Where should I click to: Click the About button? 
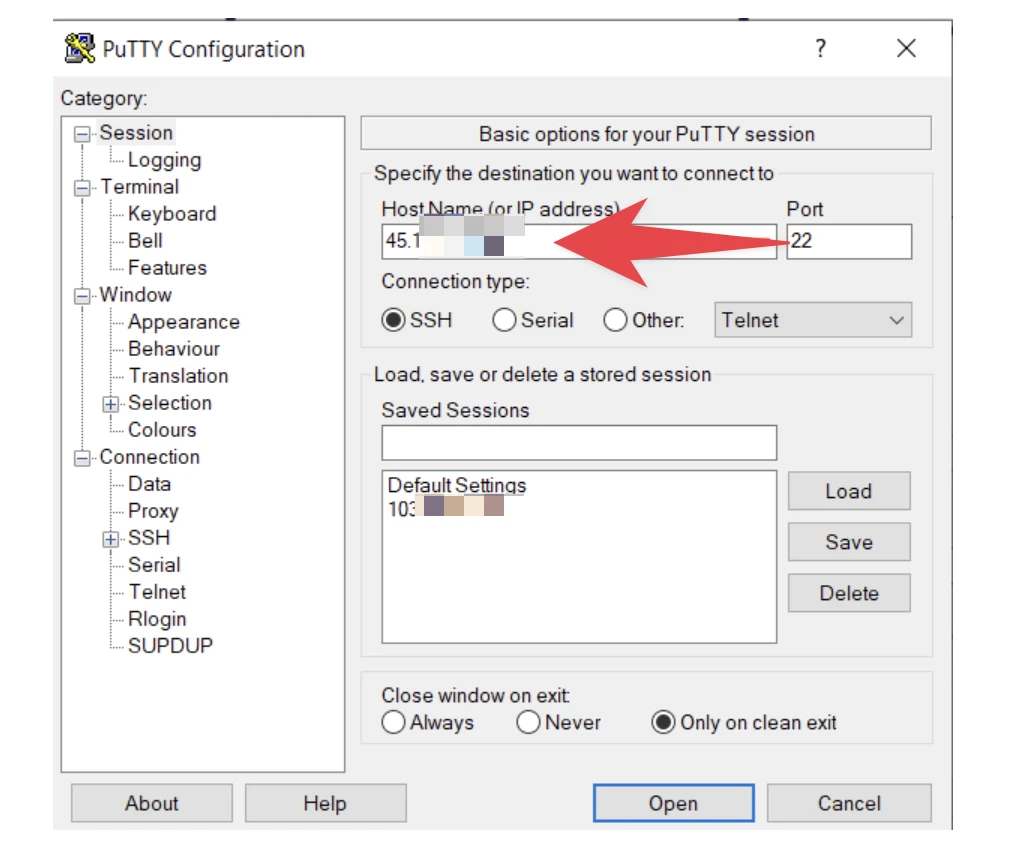pos(152,803)
